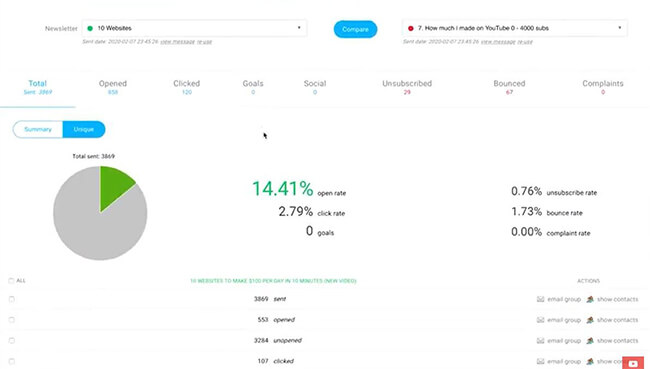The image size is (650, 369).
Task: Click the Compare button
Action: 355,29
